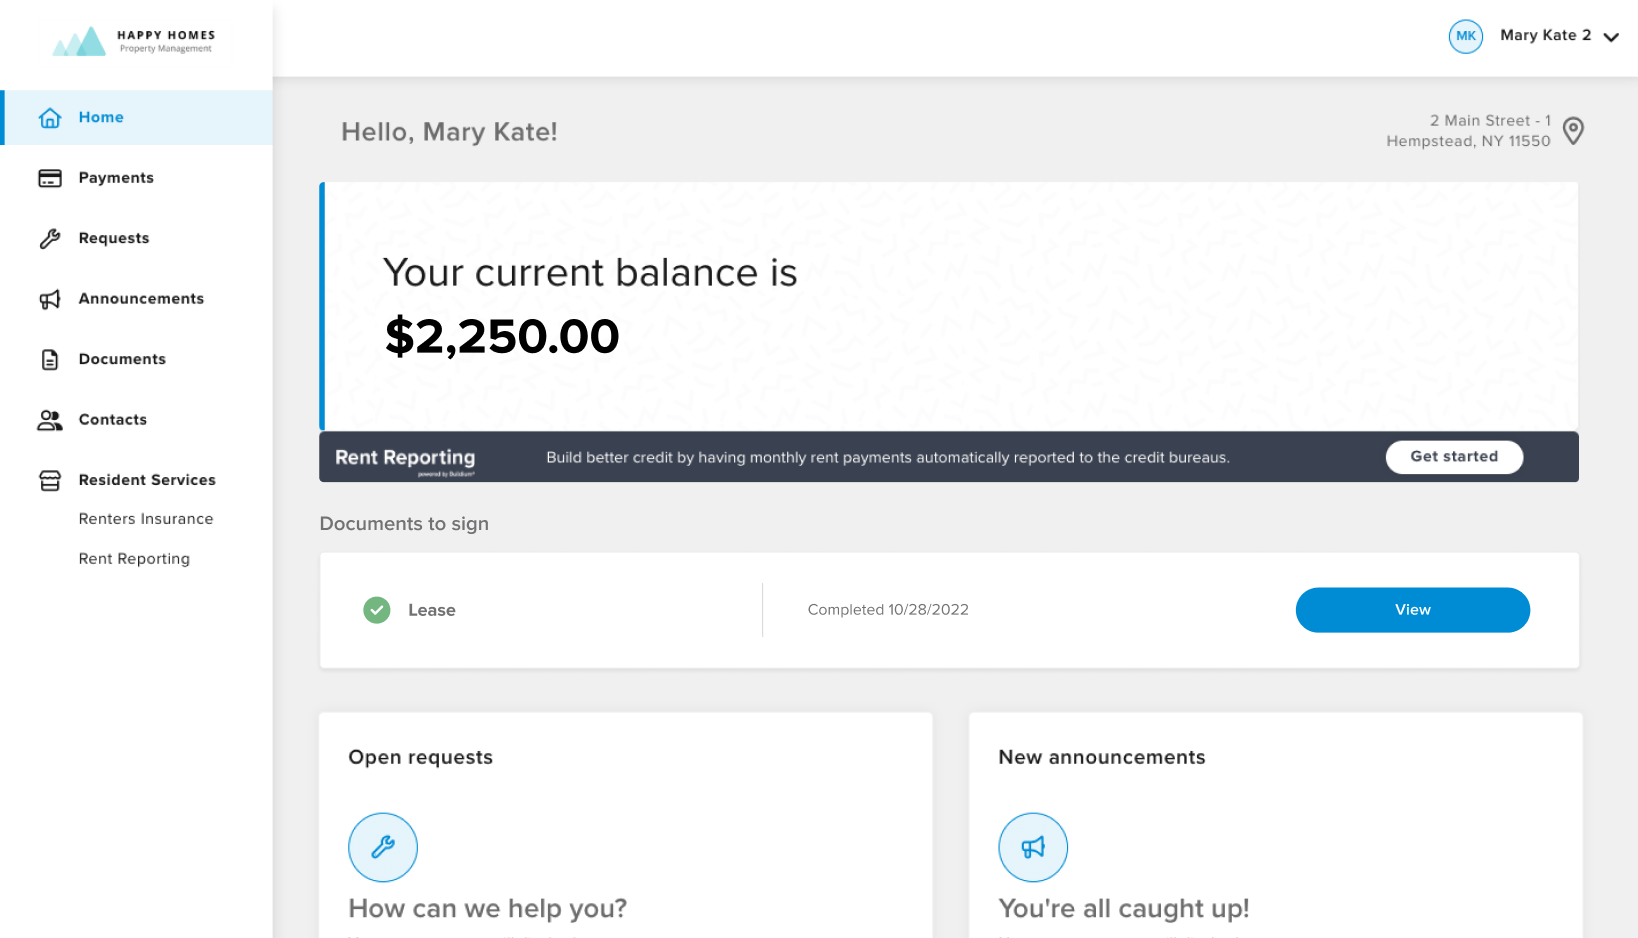Viewport: 1638px width, 938px height.
Task: Click the Happy Homes logo
Action: [x=134, y=41]
